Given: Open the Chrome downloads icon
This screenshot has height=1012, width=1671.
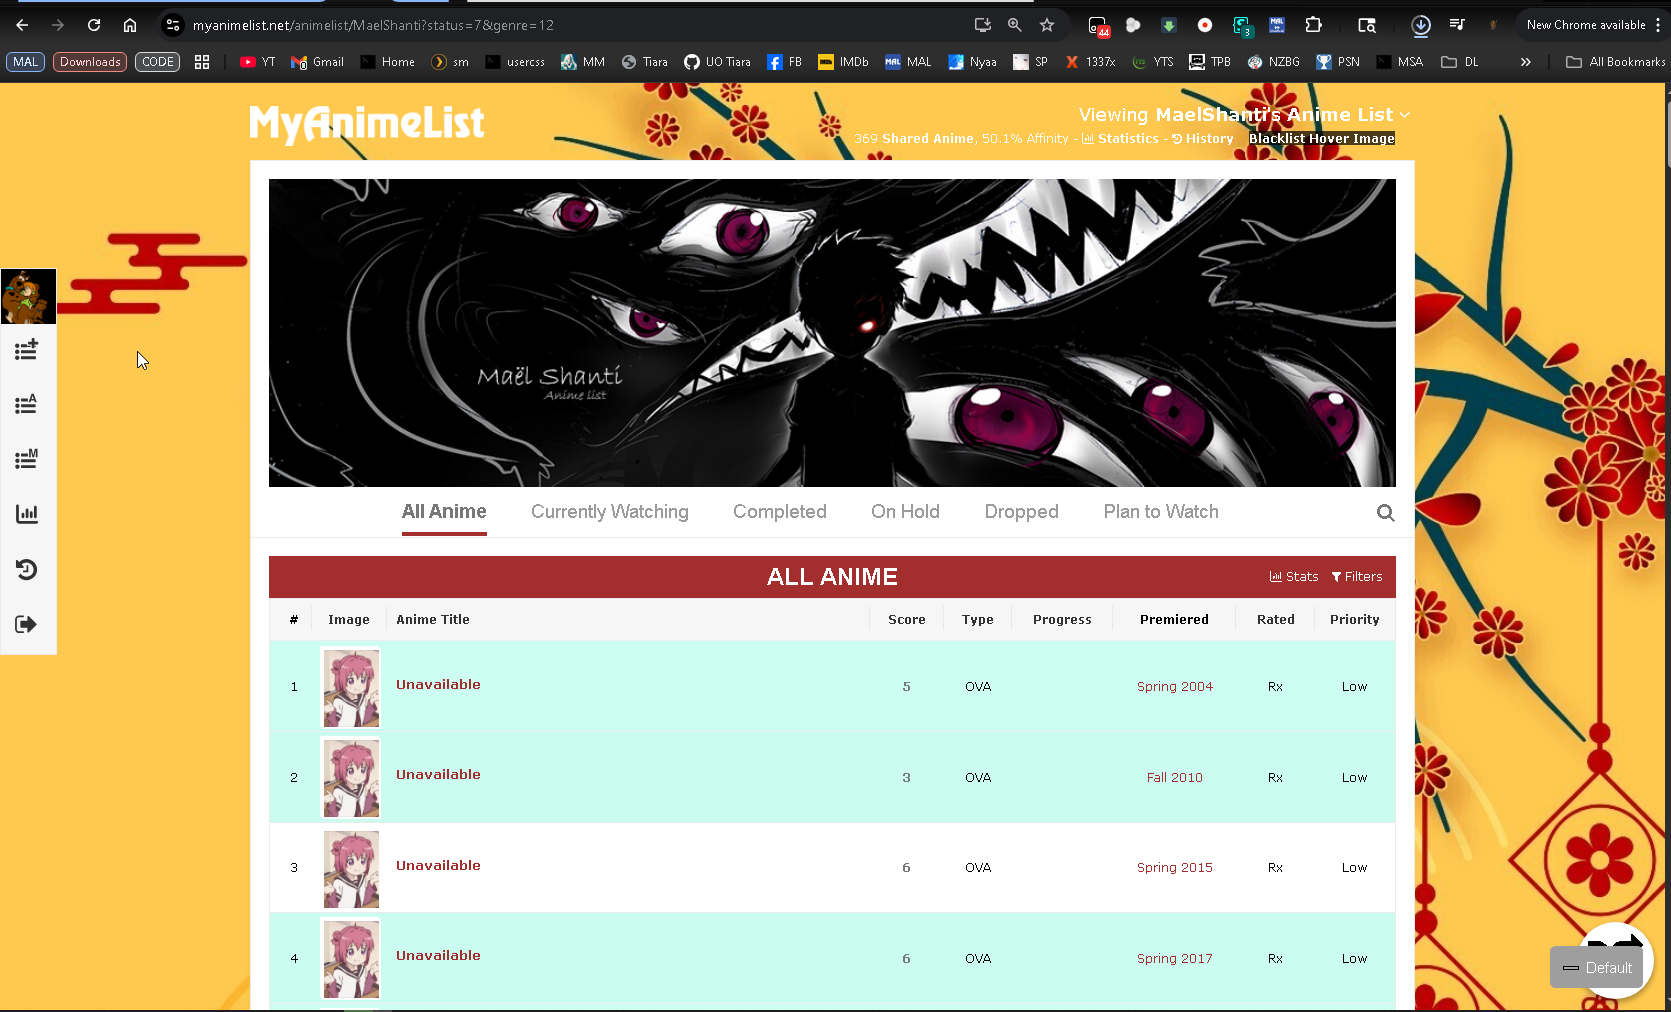Looking at the screenshot, I should [x=1421, y=25].
